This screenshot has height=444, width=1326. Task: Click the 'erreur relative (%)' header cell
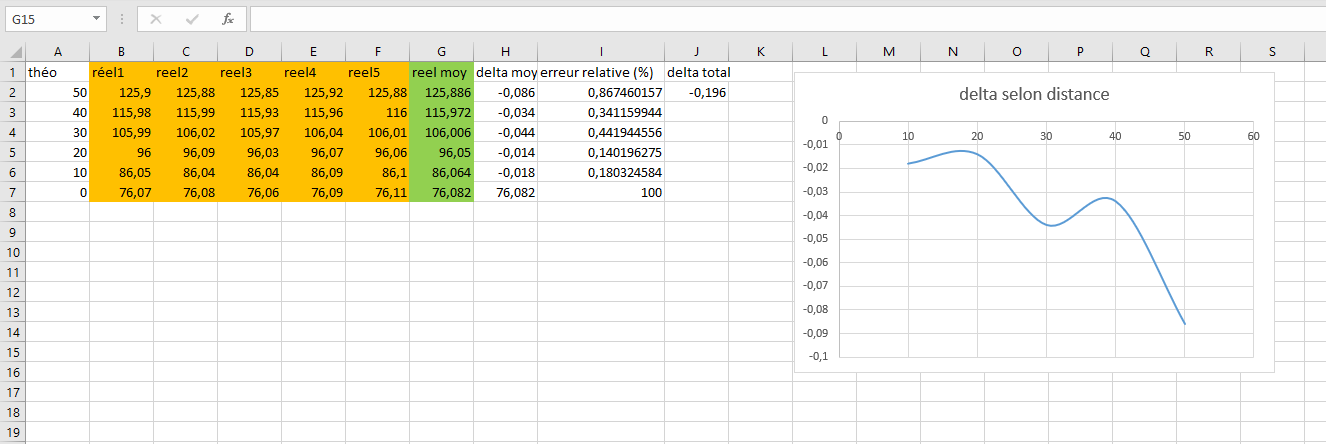[x=601, y=72]
